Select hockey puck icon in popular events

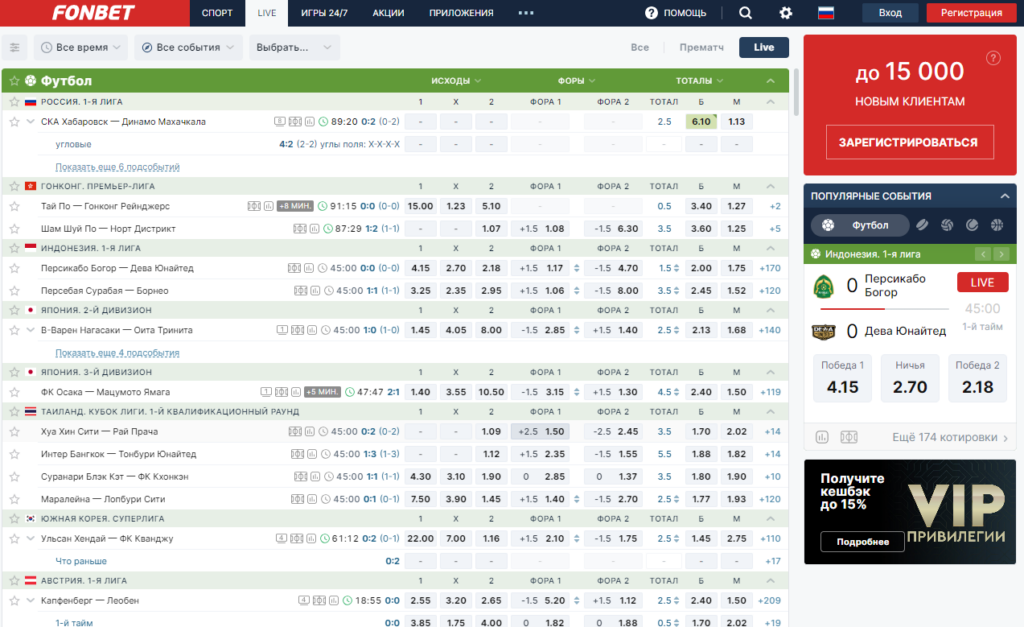(921, 225)
